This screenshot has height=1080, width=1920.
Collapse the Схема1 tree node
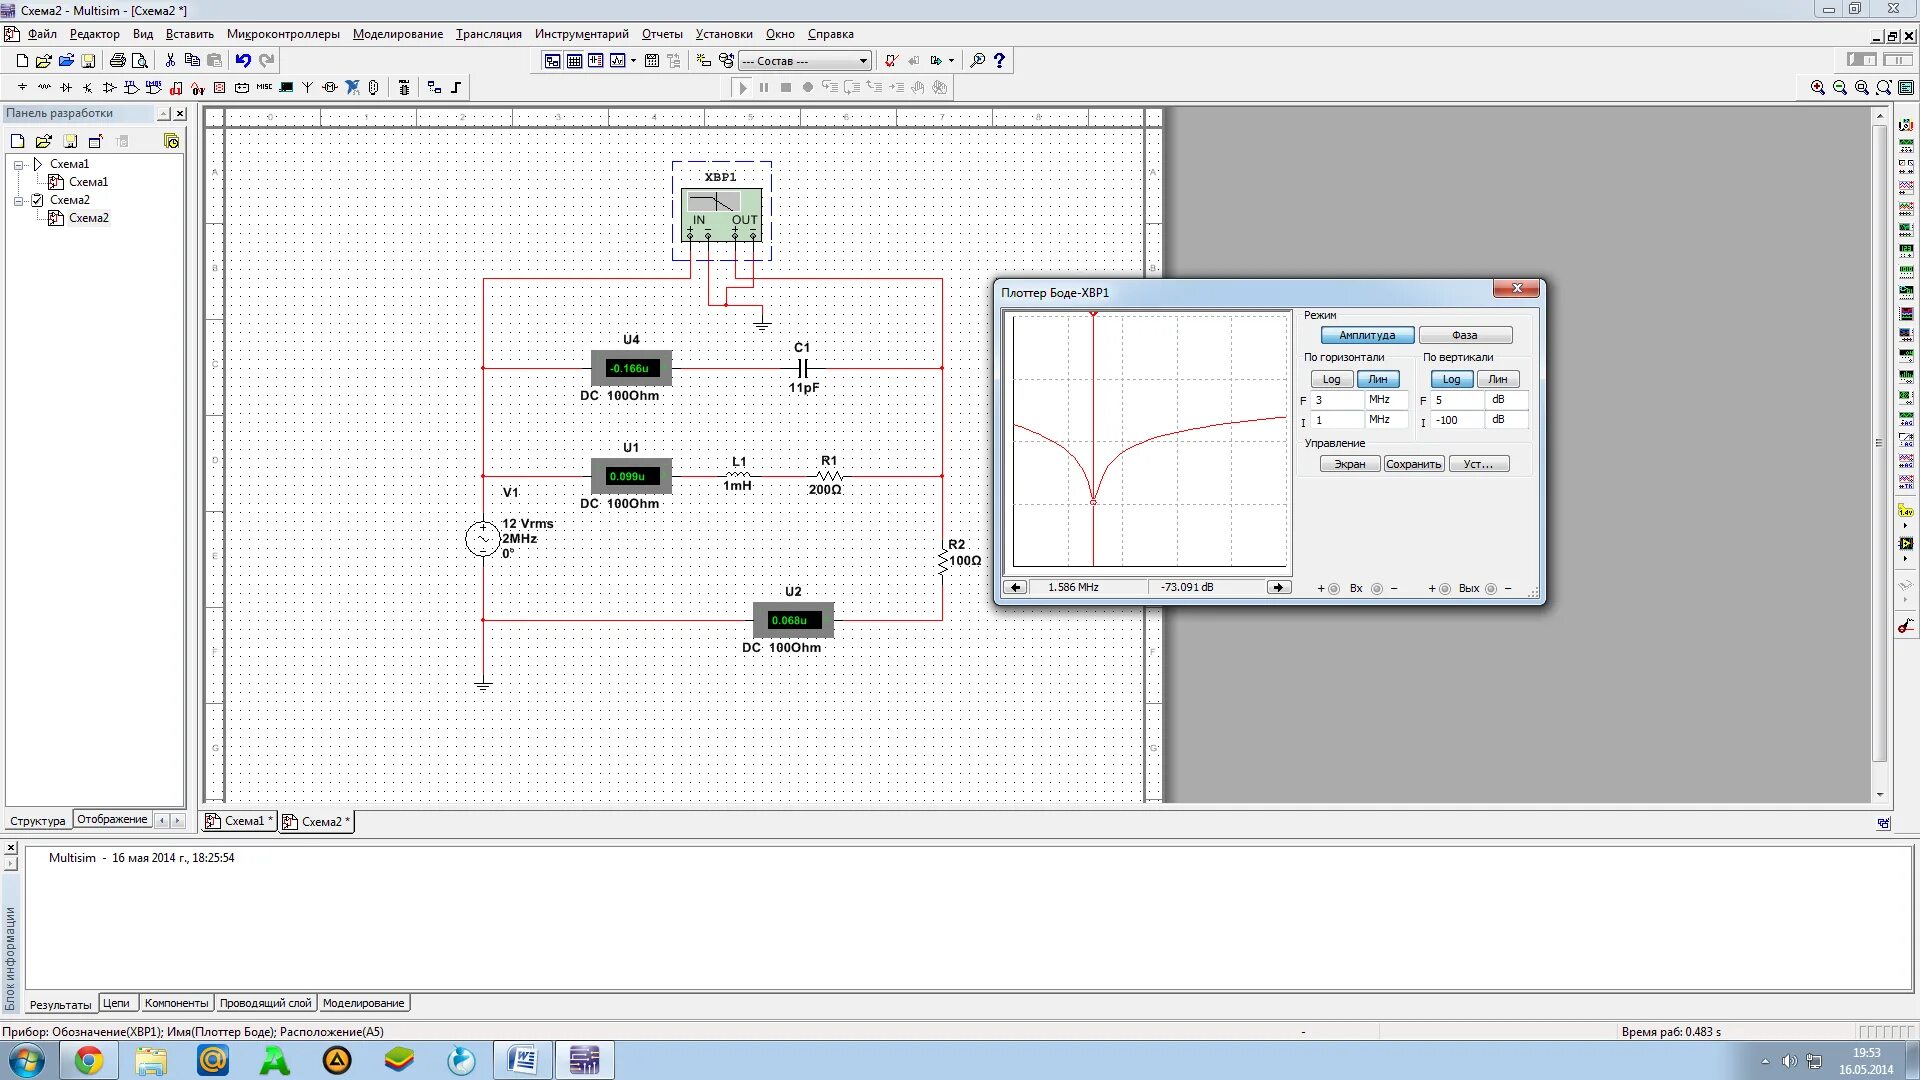click(18, 164)
